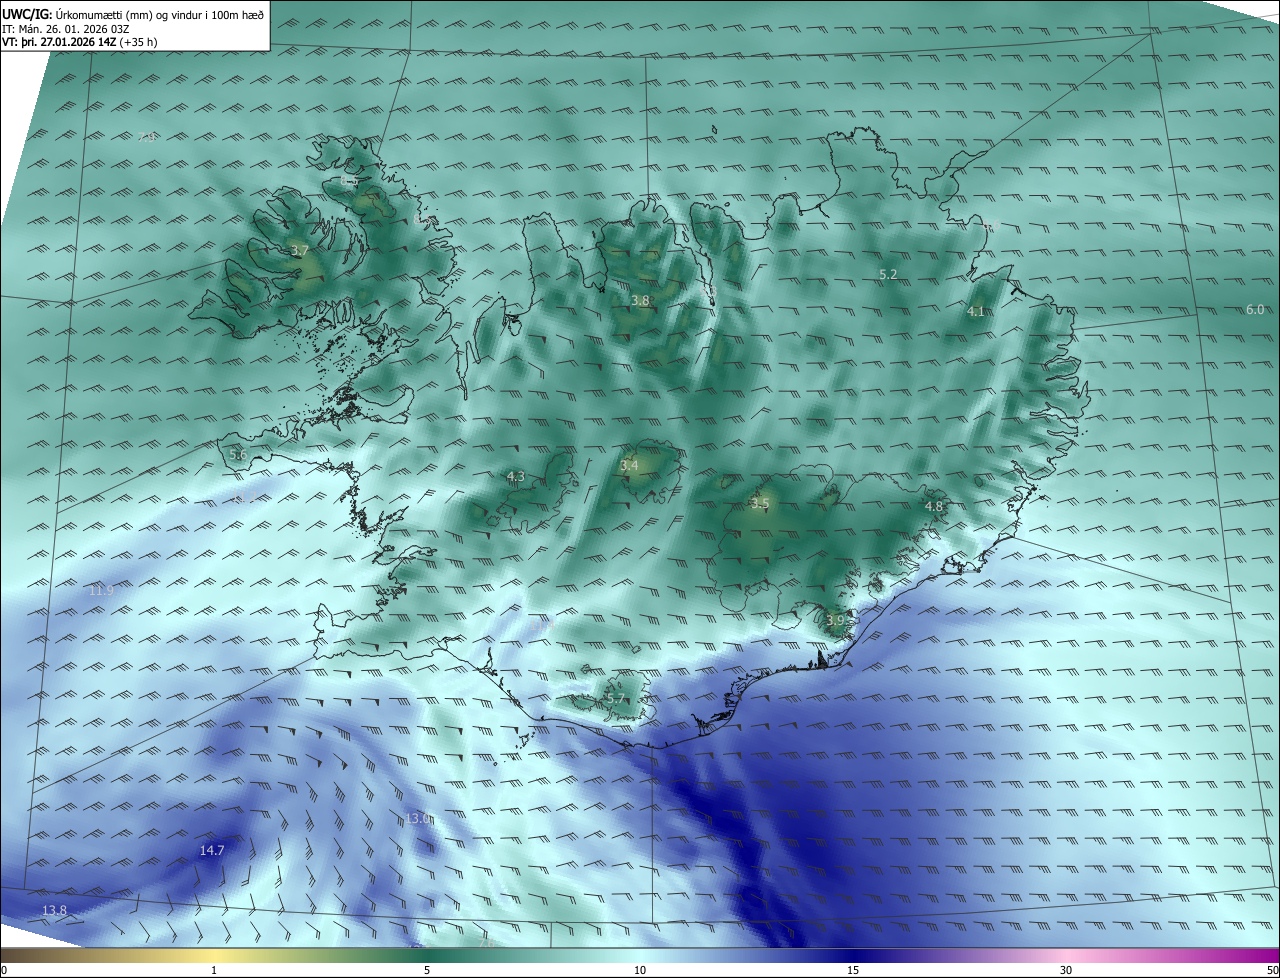The width and height of the screenshot is (1280, 978).
Task: Click the 13.0 value south of Iceland
Action: click(x=418, y=819)
